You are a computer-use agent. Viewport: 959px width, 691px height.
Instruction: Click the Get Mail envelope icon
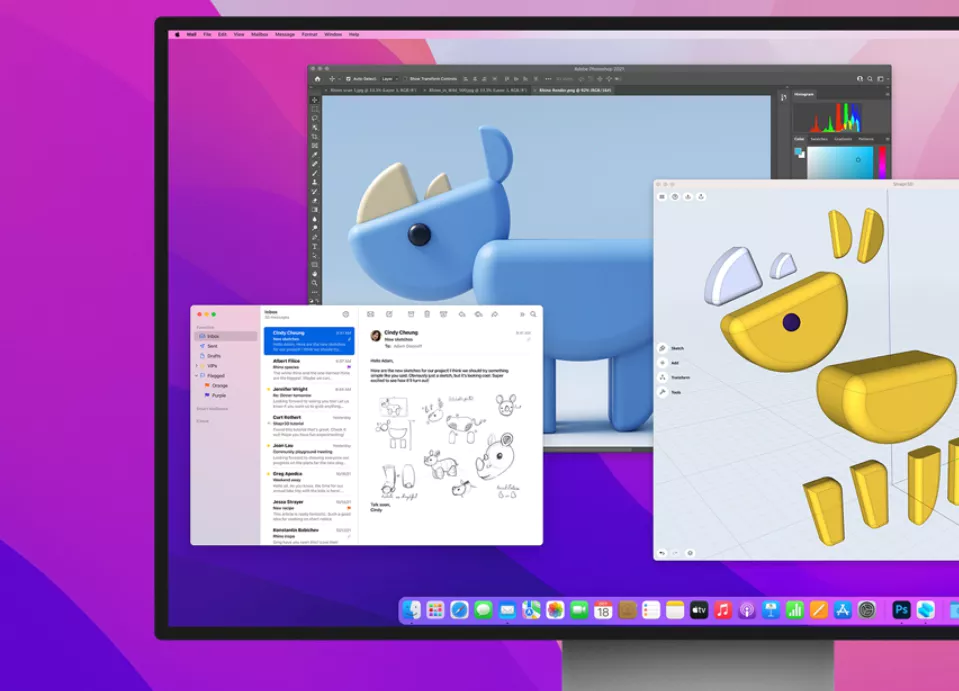371,314
